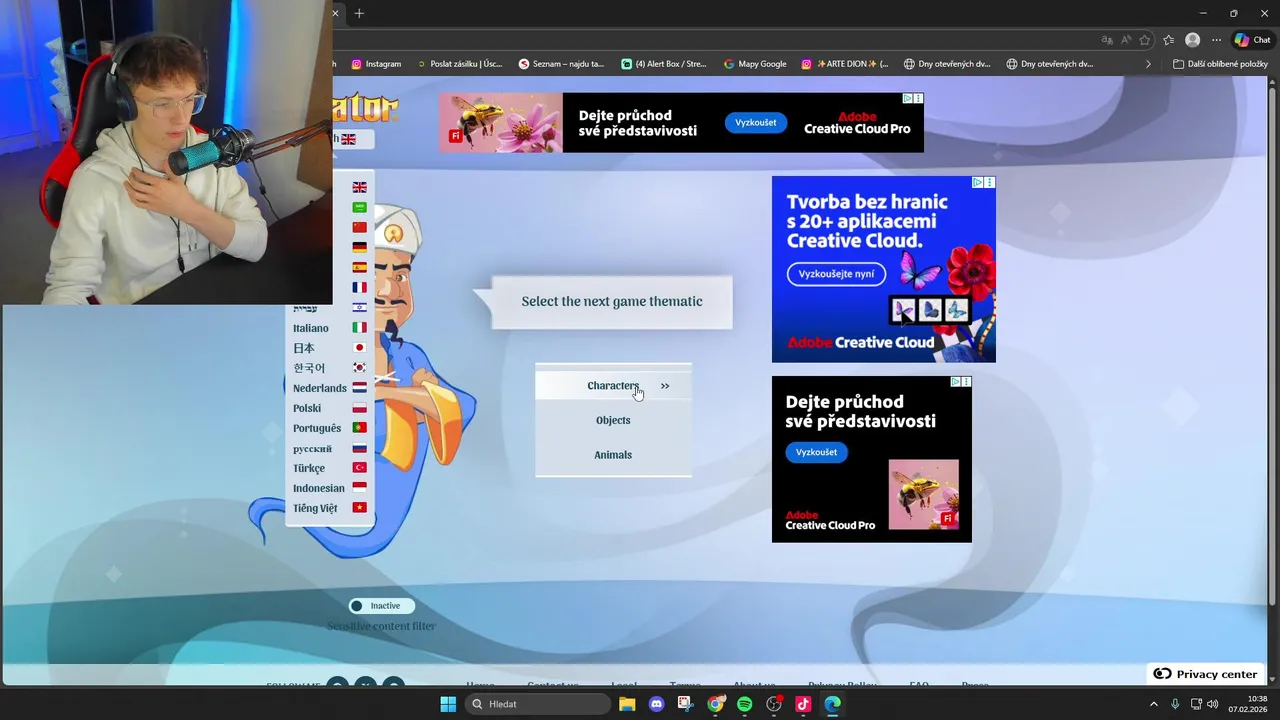Switch language to Polski

tap(330, 408)
